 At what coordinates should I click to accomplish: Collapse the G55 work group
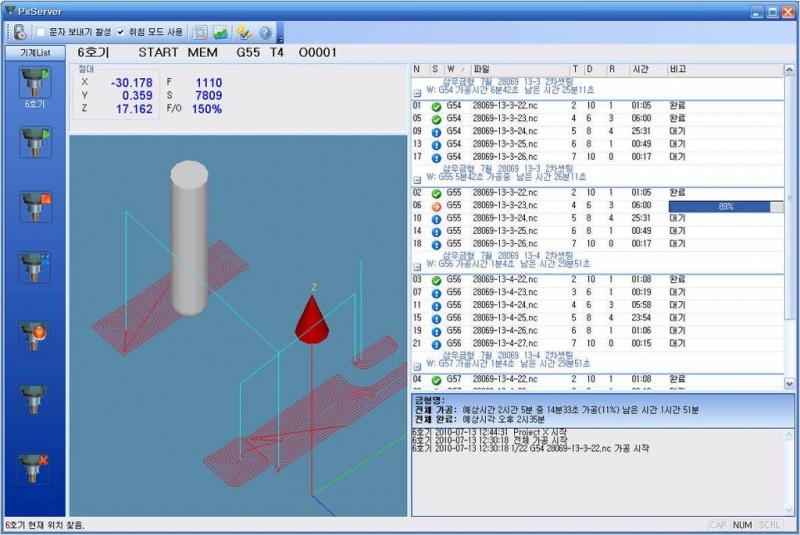click(417, 178)
